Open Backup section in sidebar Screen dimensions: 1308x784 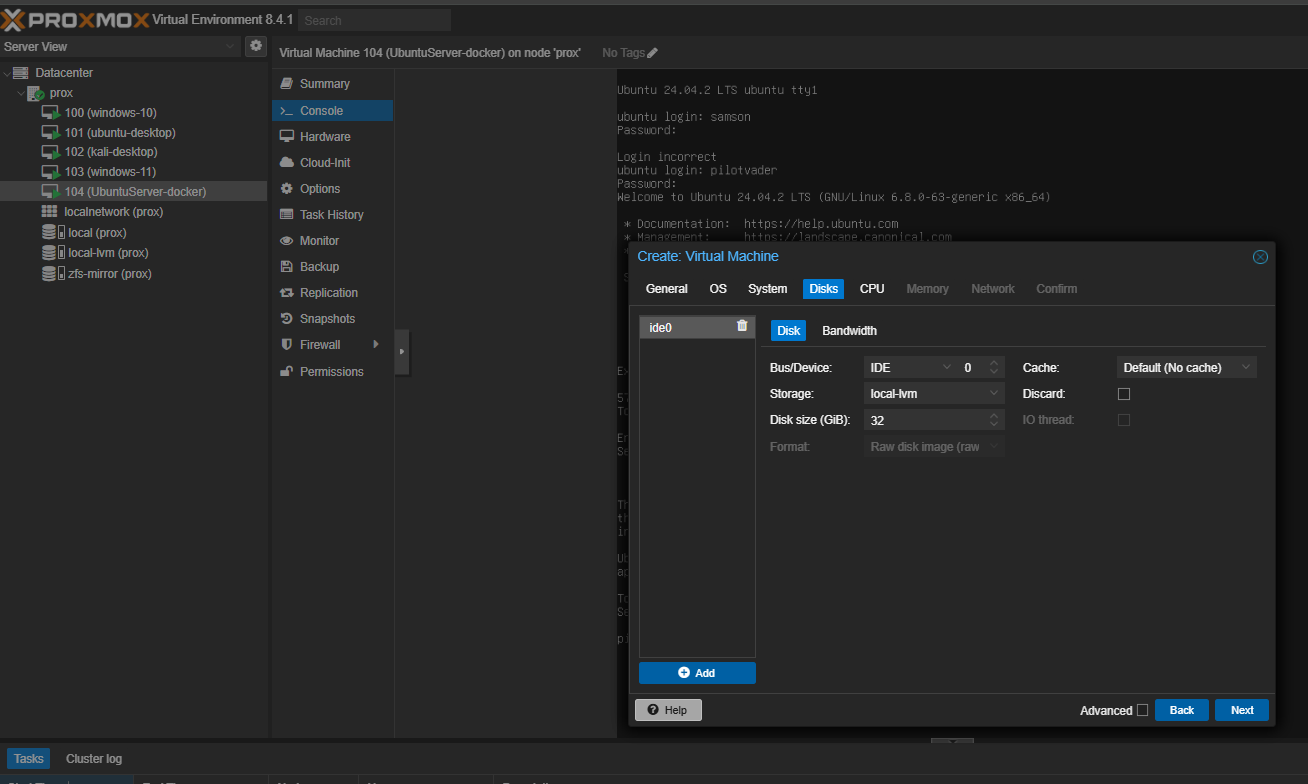pos(319,267)
